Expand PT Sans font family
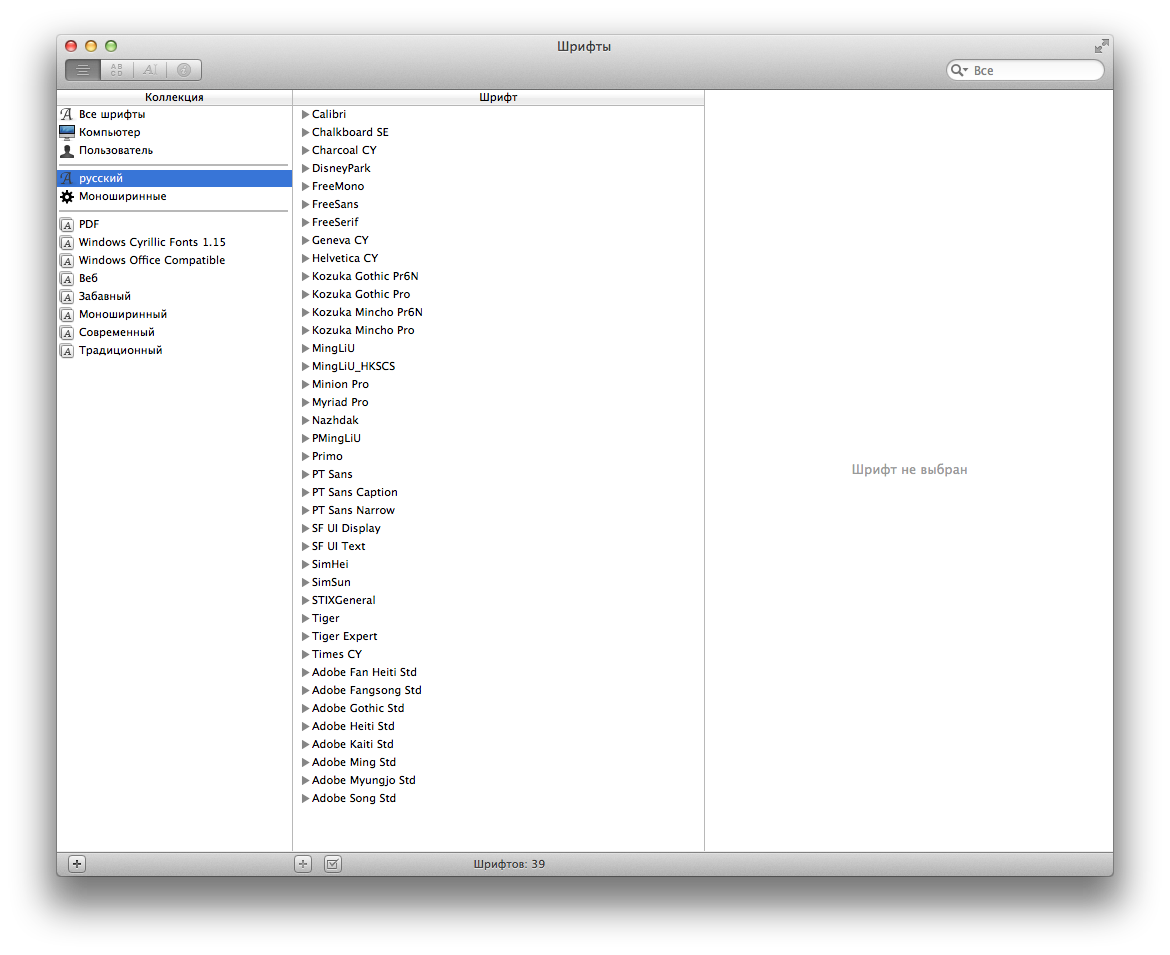1170x955 pixels. coord(305,475)
